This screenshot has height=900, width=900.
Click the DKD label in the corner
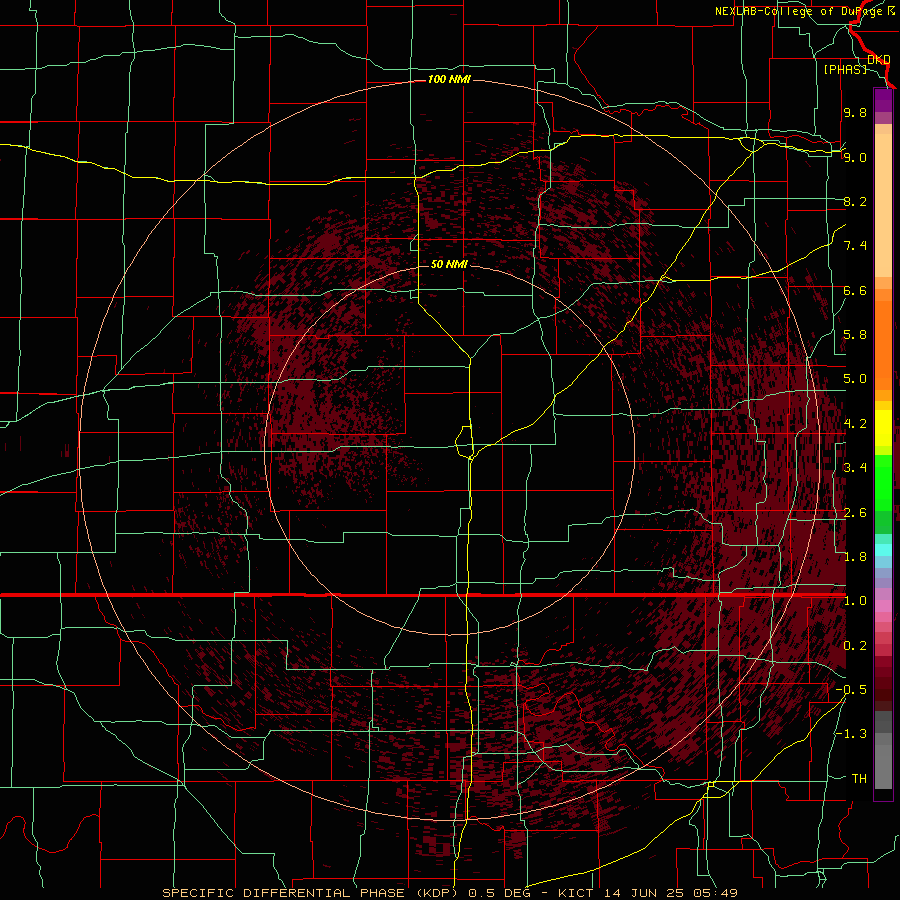pyautogui.click(x=879, y=59)
